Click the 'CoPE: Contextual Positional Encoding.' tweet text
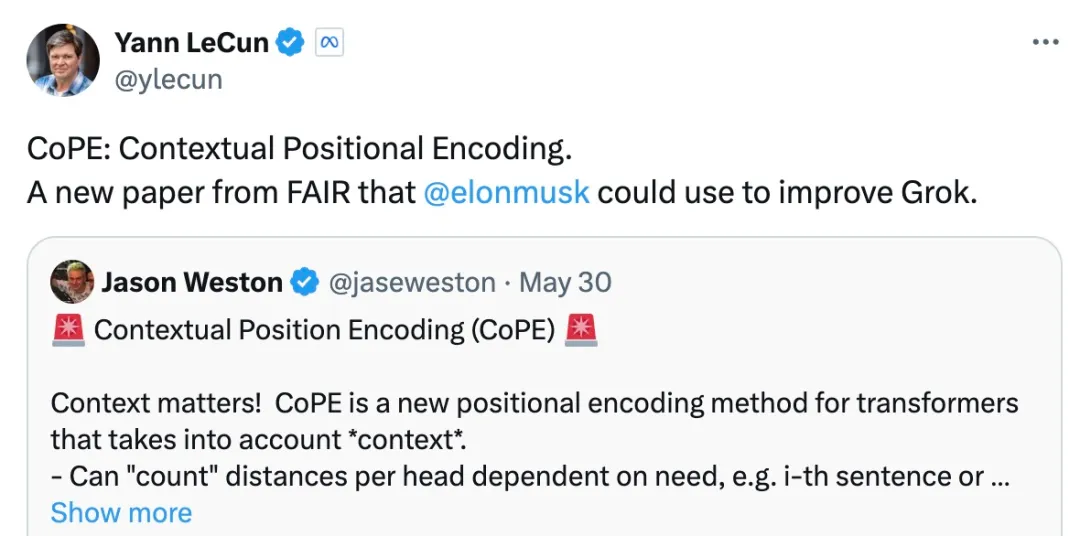 (x=300, y=149)
